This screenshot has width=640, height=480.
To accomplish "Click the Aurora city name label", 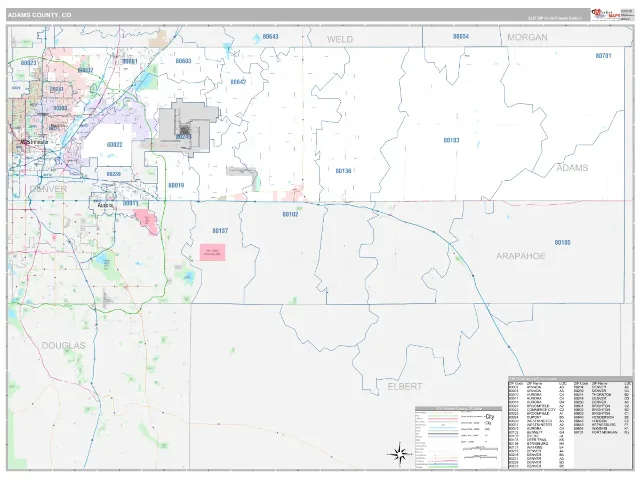I will [x=105, y=206].
